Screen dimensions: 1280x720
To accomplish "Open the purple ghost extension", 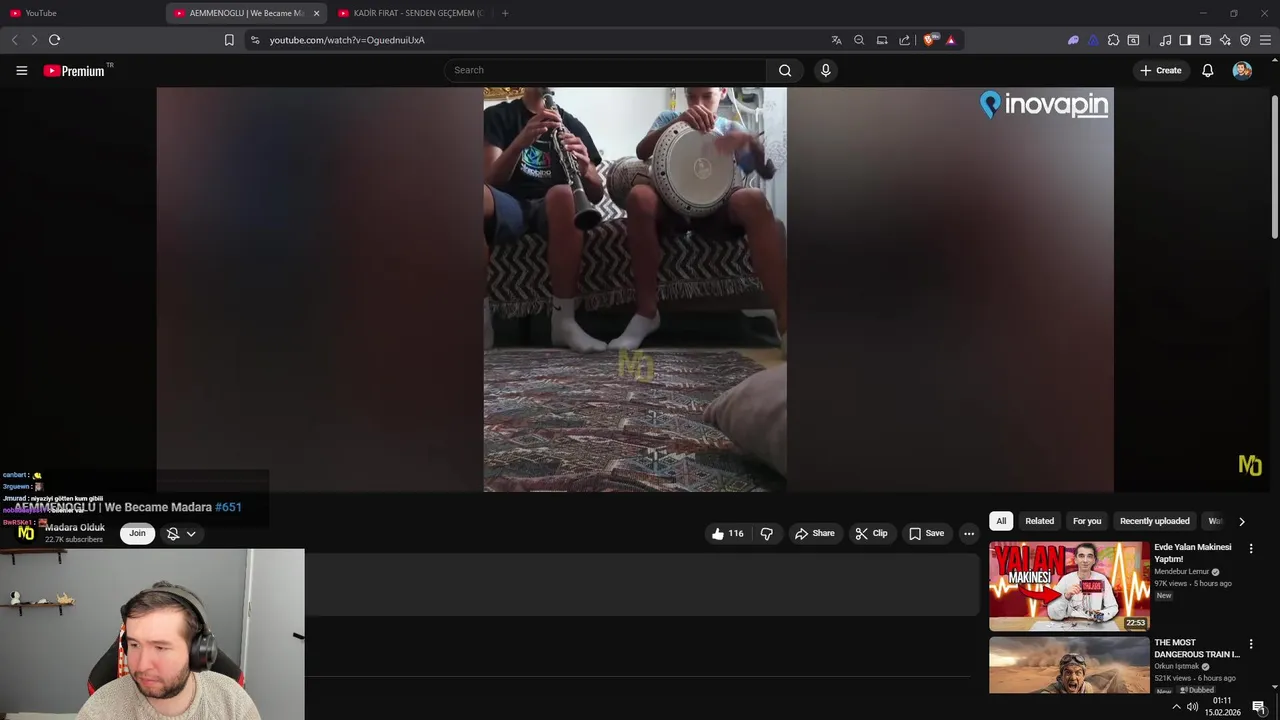I will click(x=1073, y=40).
